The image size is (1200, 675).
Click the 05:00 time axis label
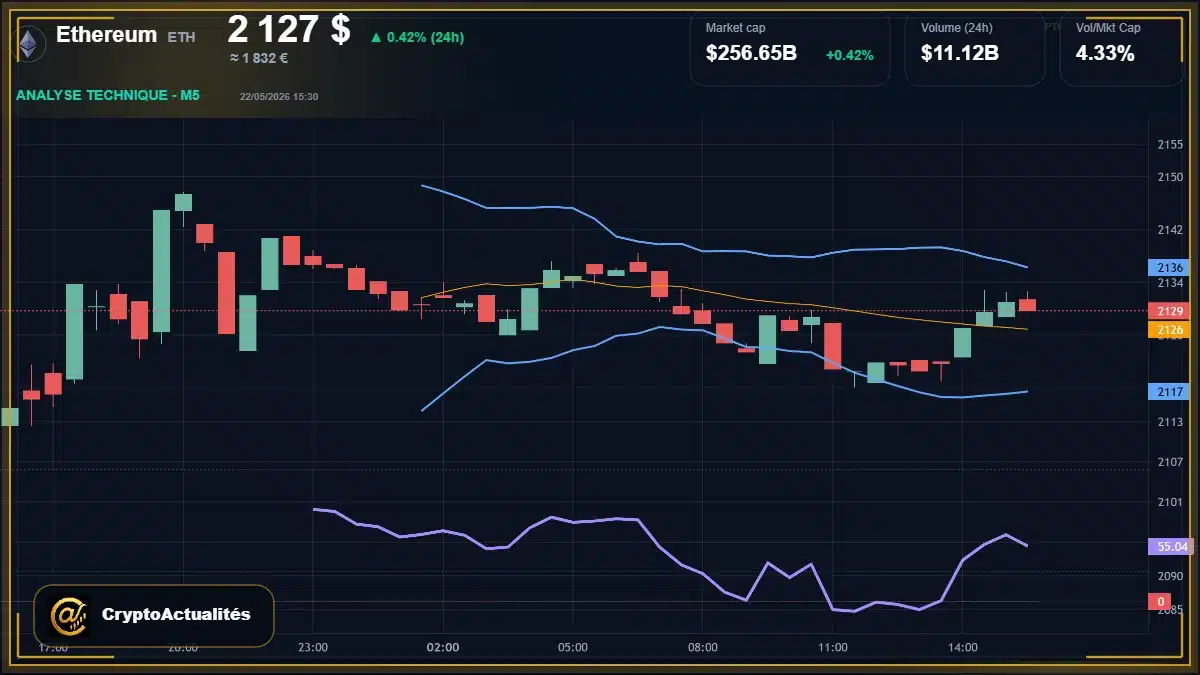(573, 647)
